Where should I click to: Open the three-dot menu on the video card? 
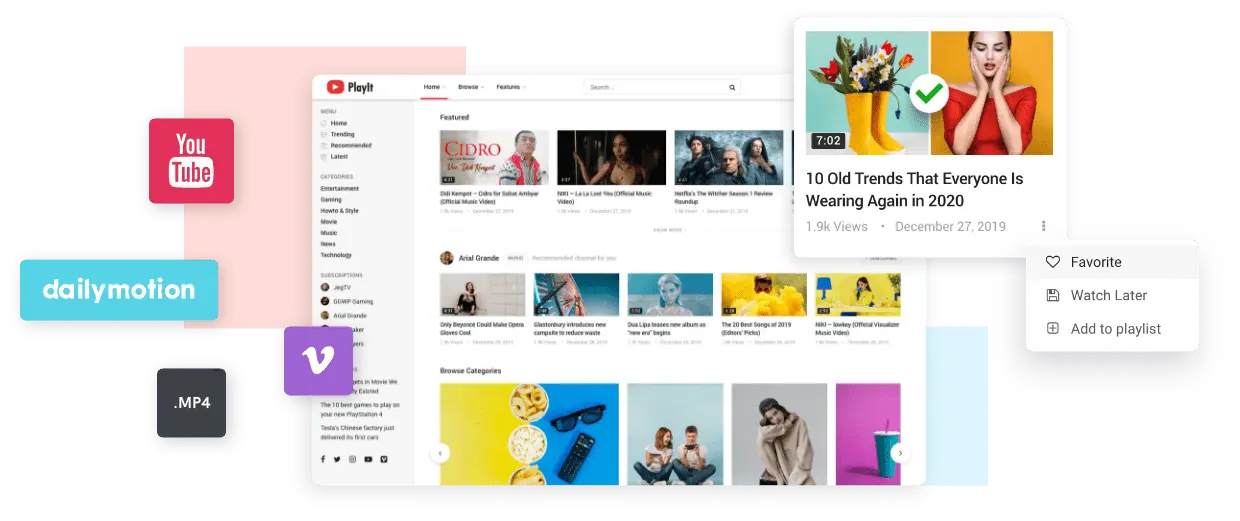pyautogui.click(x=1044, y=226)
